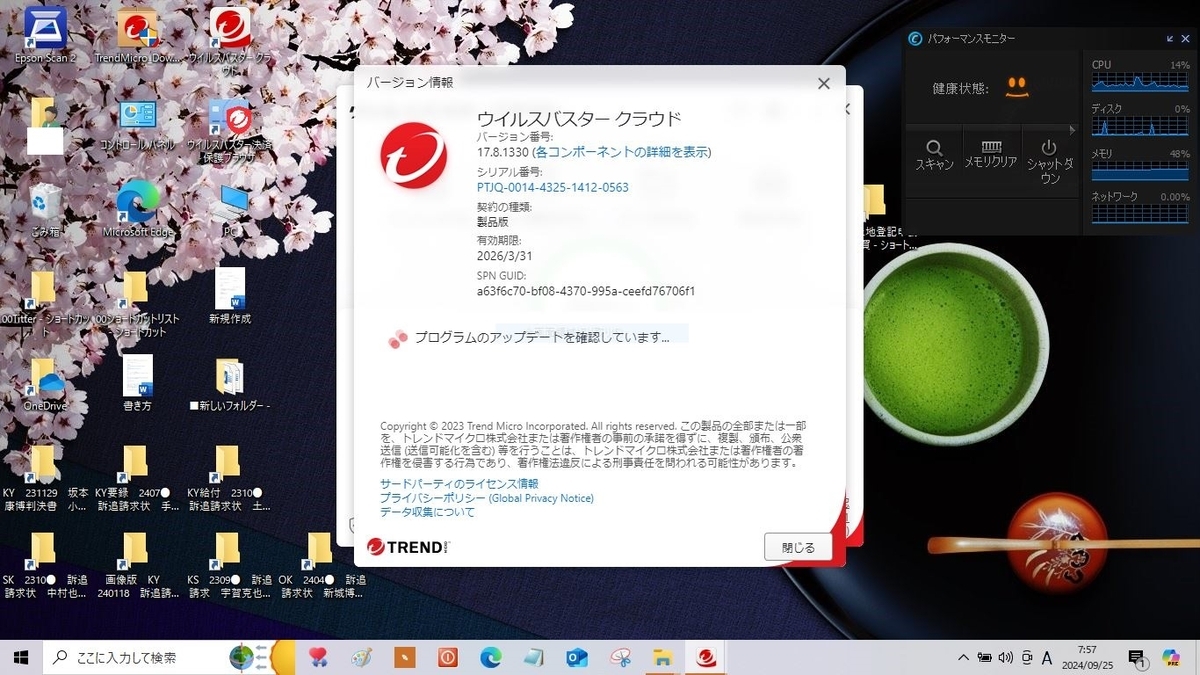Click the IME input mode A indicator
Image resolution: width=1200 pixels, height=675 pixels.
point(1047,657)
